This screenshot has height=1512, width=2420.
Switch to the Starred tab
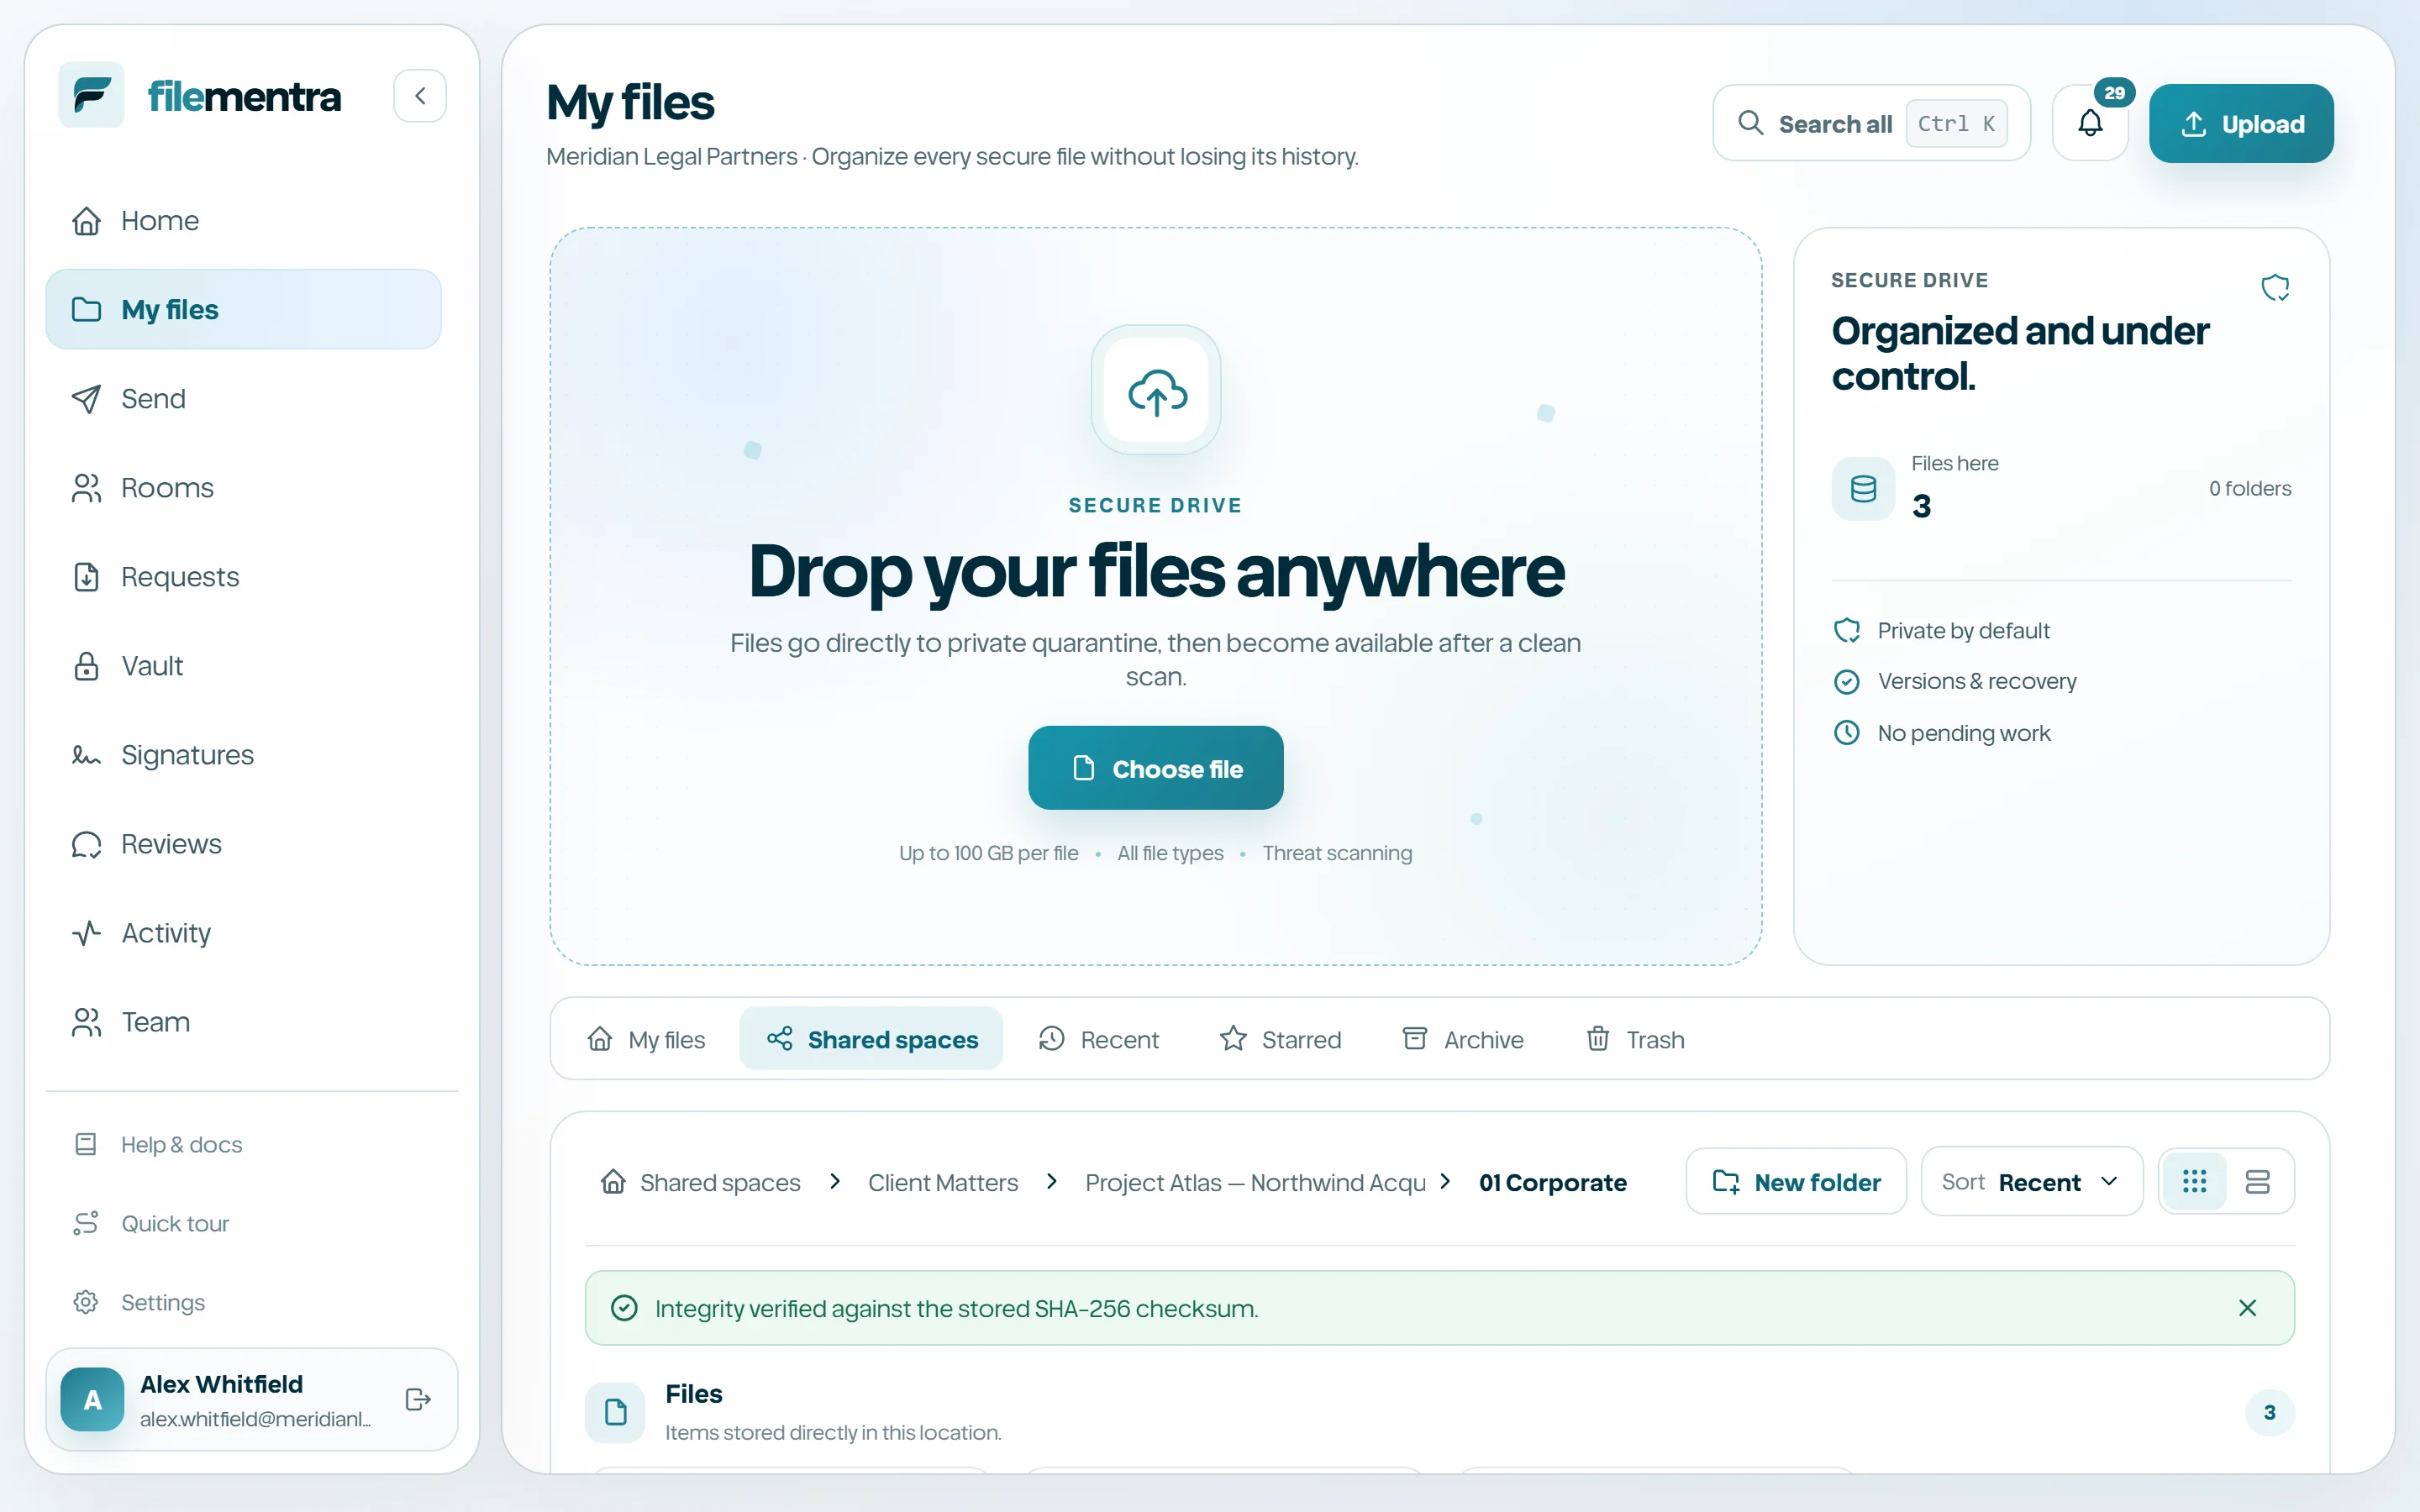1281,1039
